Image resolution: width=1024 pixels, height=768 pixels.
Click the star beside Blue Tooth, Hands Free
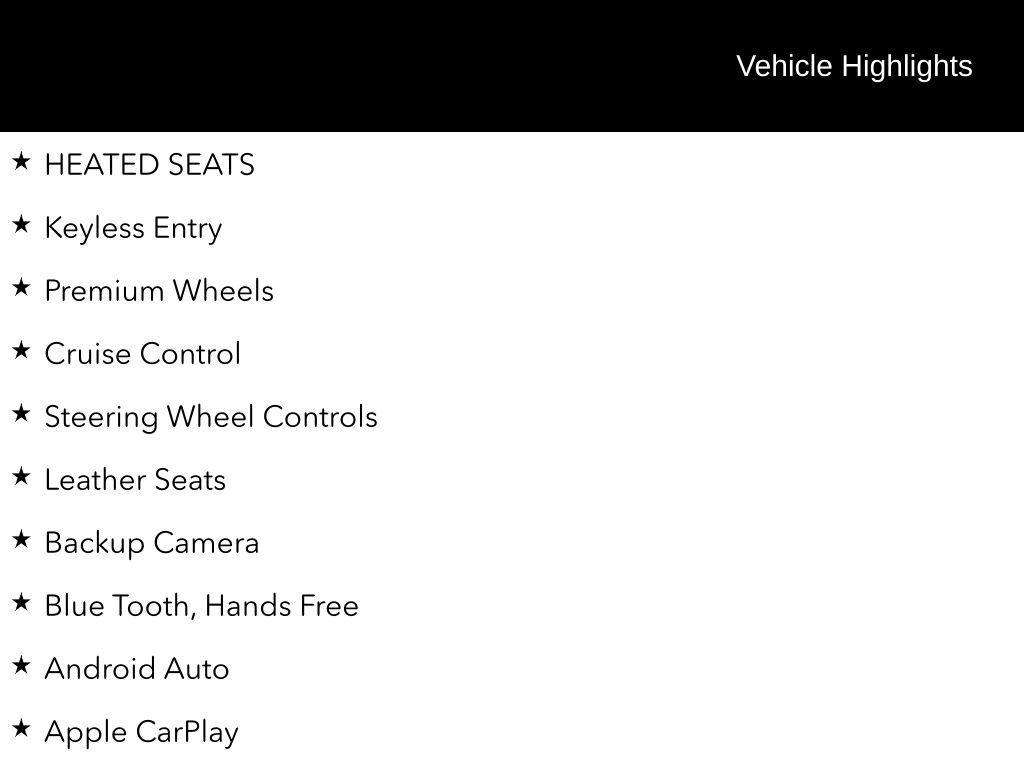[21, 603]
